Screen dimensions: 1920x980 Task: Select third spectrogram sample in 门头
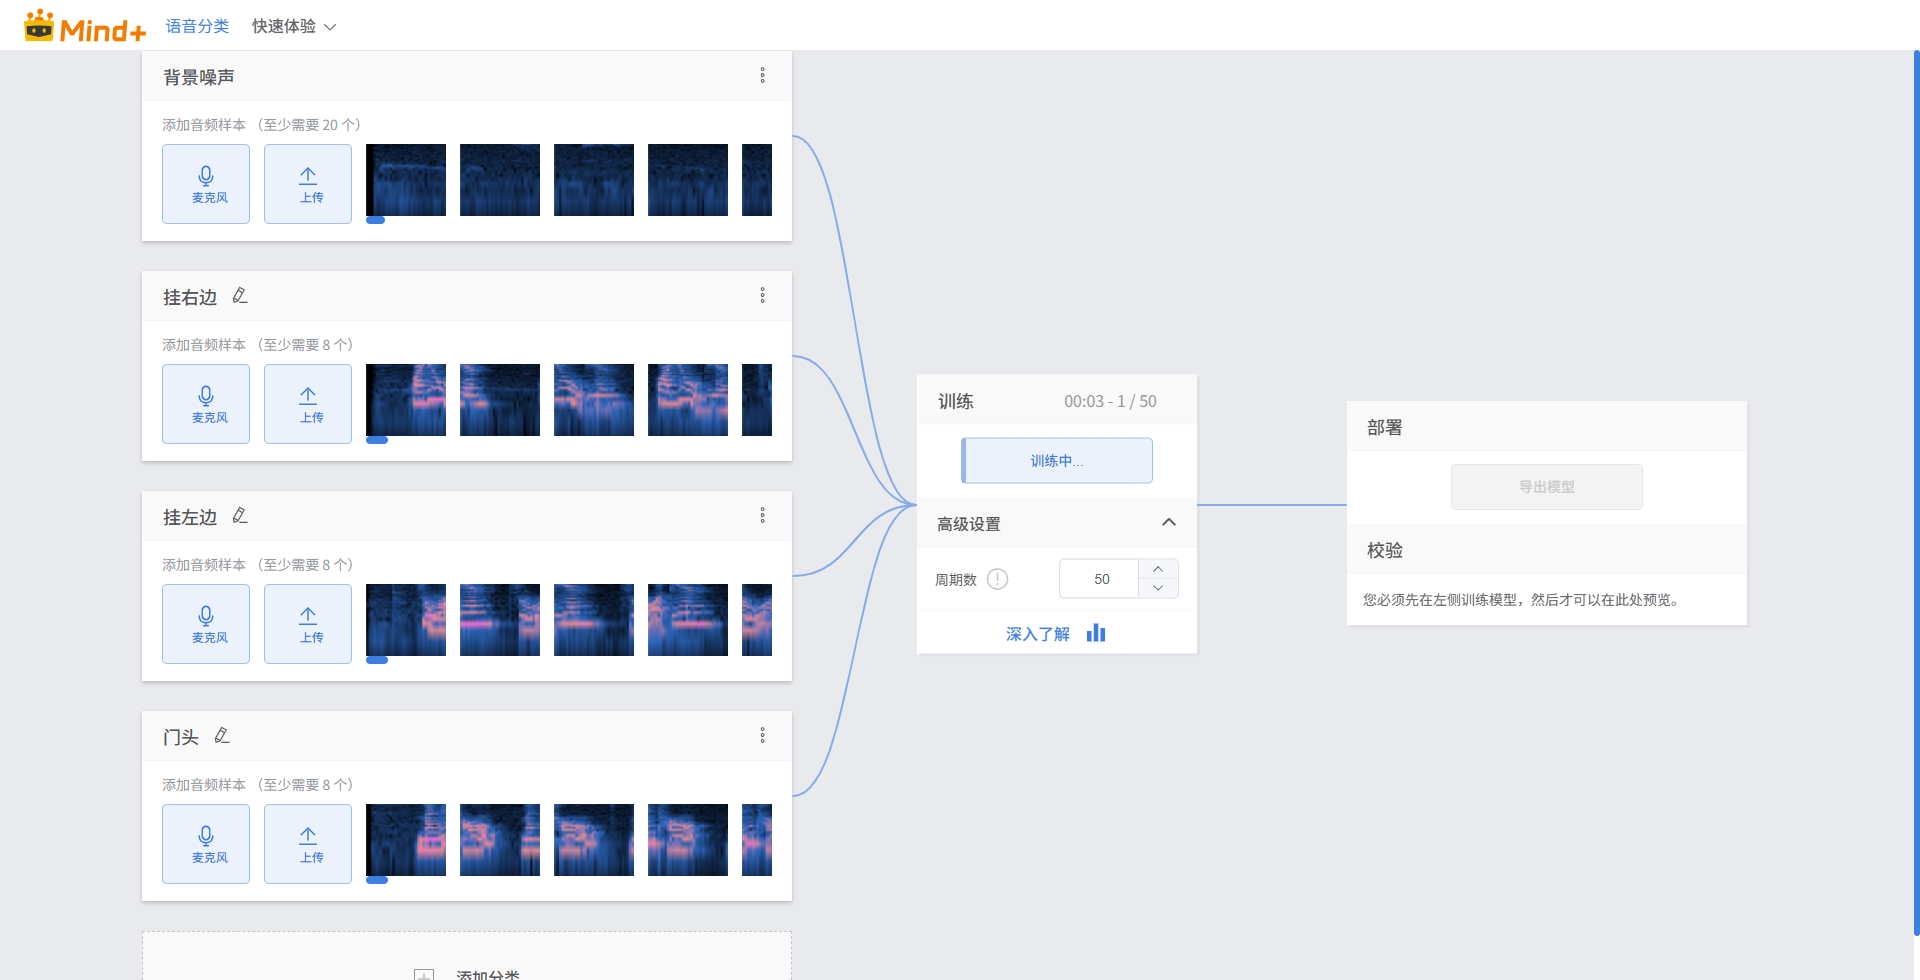point(594,840)
